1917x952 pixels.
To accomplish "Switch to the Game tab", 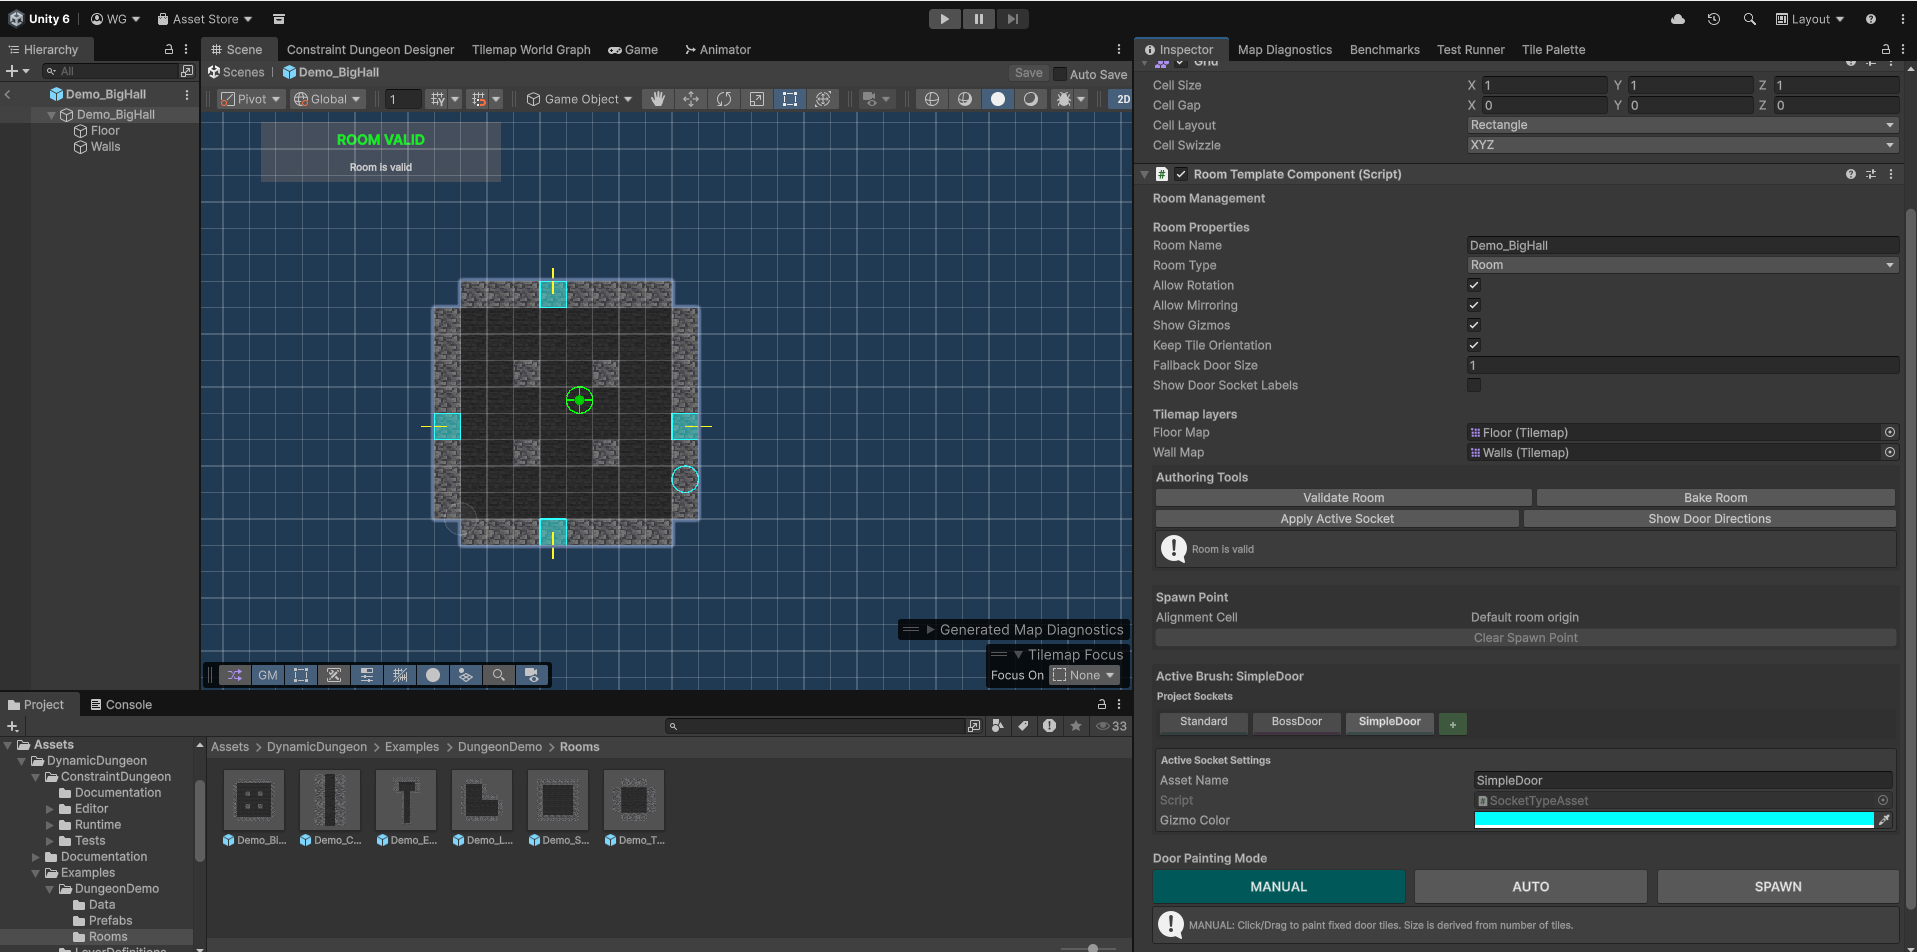I will coord(633,49).
